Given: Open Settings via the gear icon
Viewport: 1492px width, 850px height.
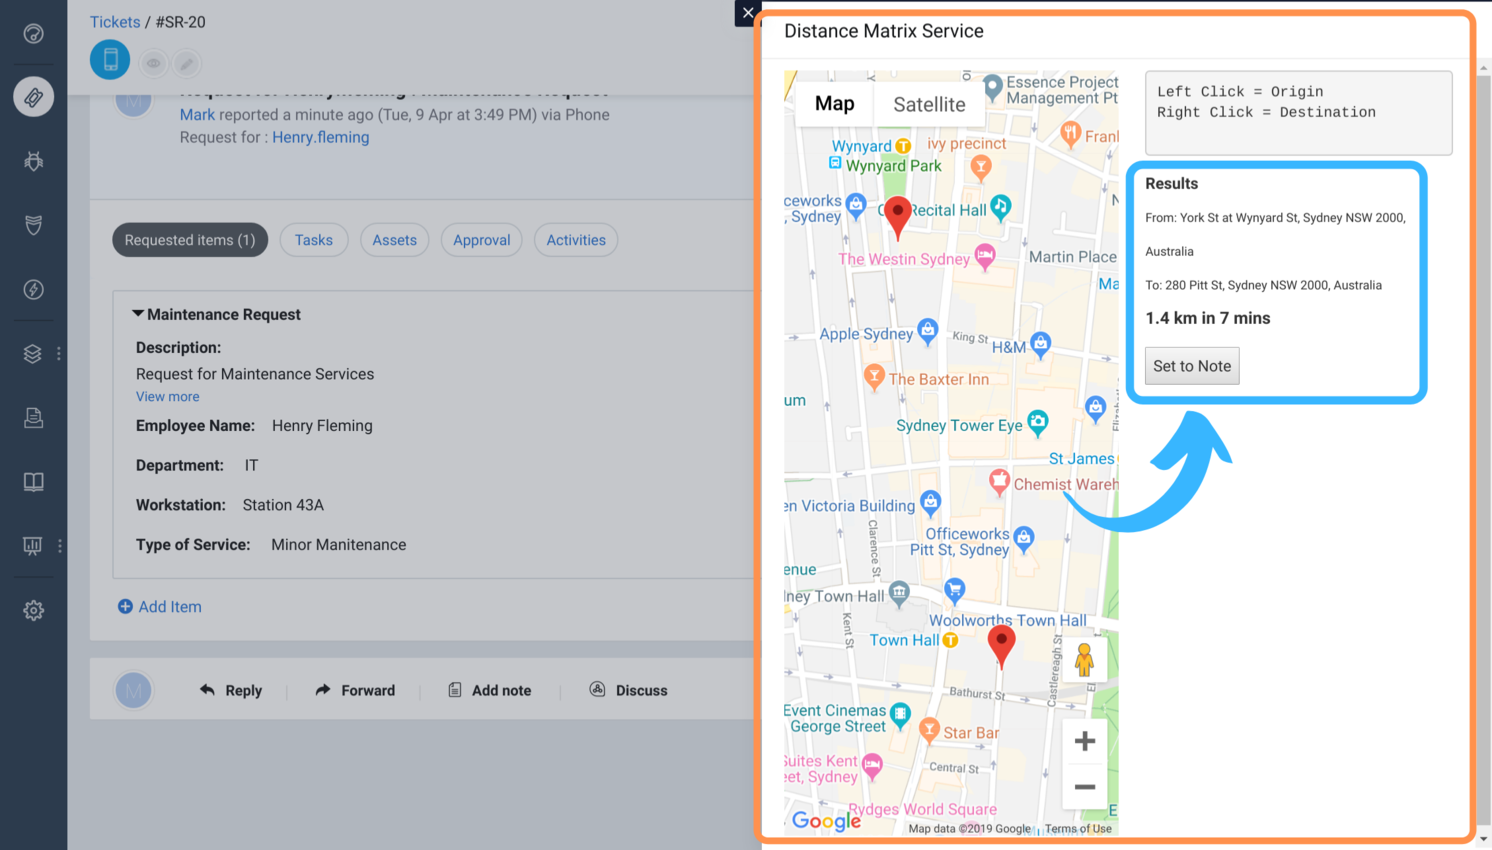Looking at the screenshot, I should [x=33, y=610].
